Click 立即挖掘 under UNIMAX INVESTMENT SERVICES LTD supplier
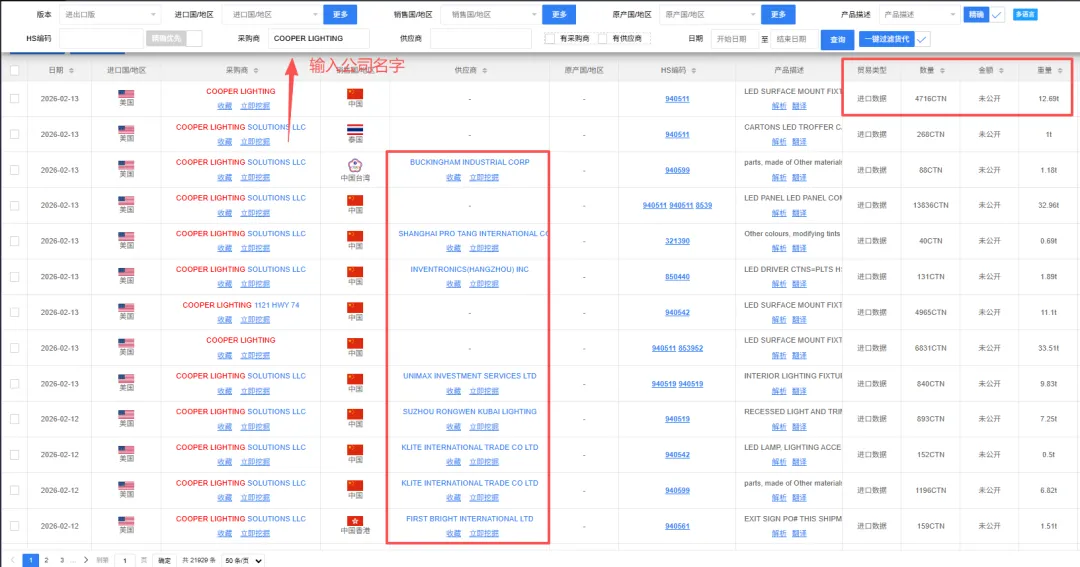Viewport: 1080px width, 567px height. [484, 391]
